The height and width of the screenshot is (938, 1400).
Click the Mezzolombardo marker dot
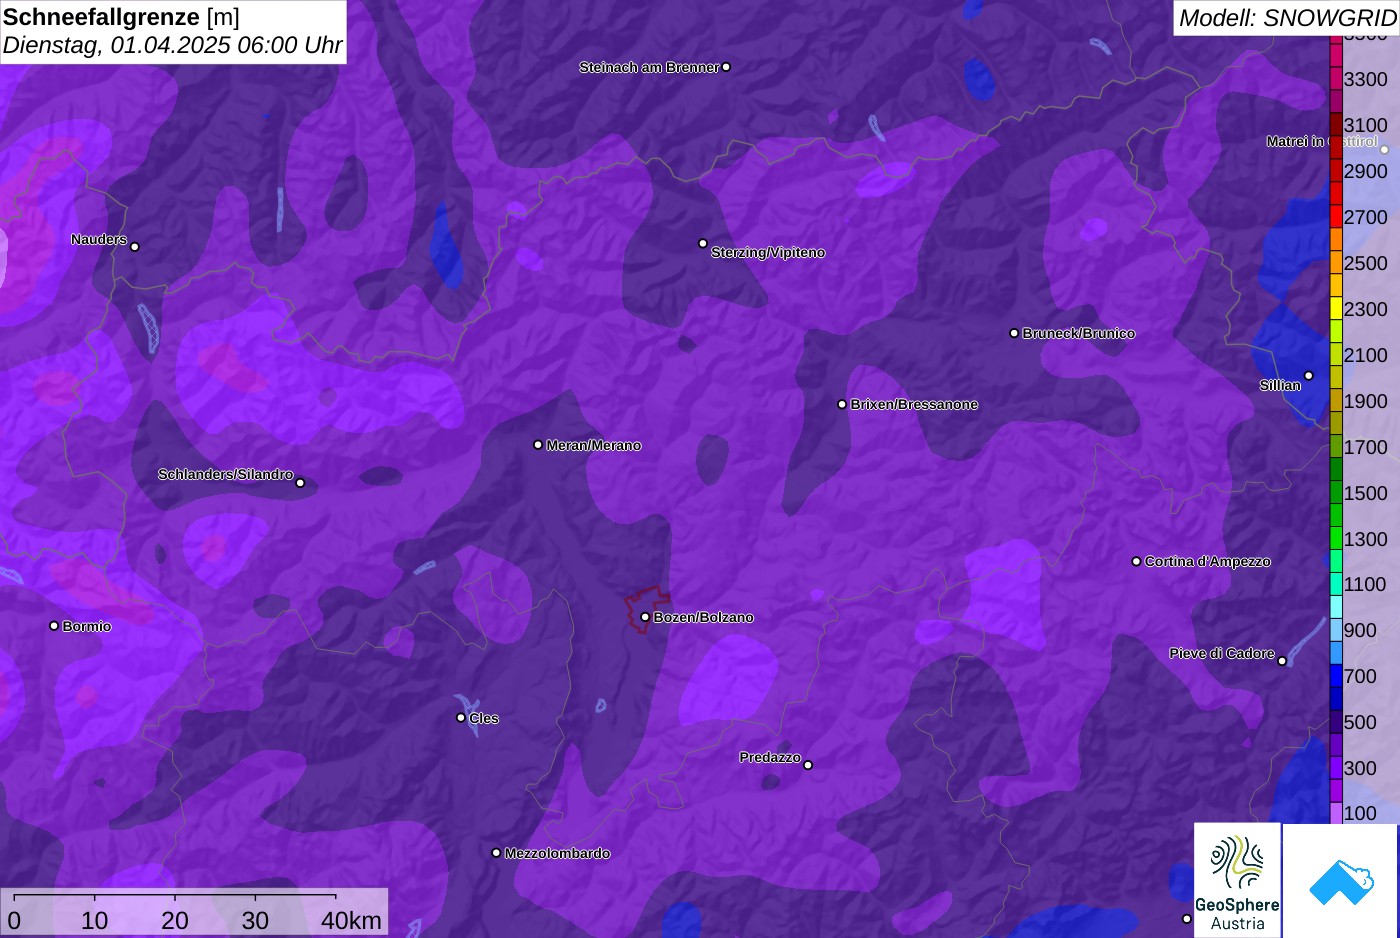tap(496, 853)
